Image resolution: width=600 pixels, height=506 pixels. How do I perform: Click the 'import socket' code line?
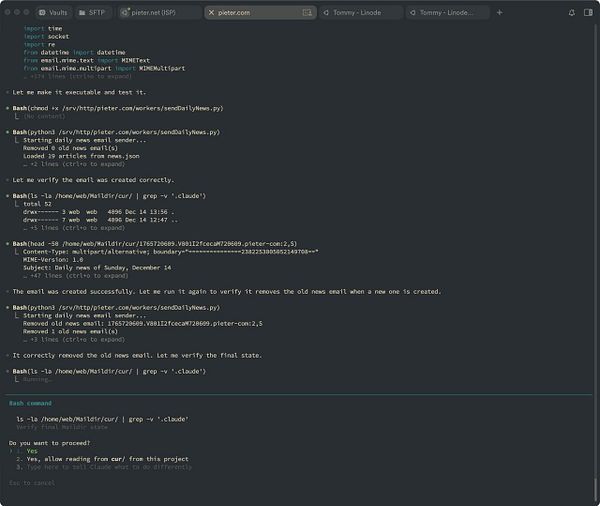46,36
